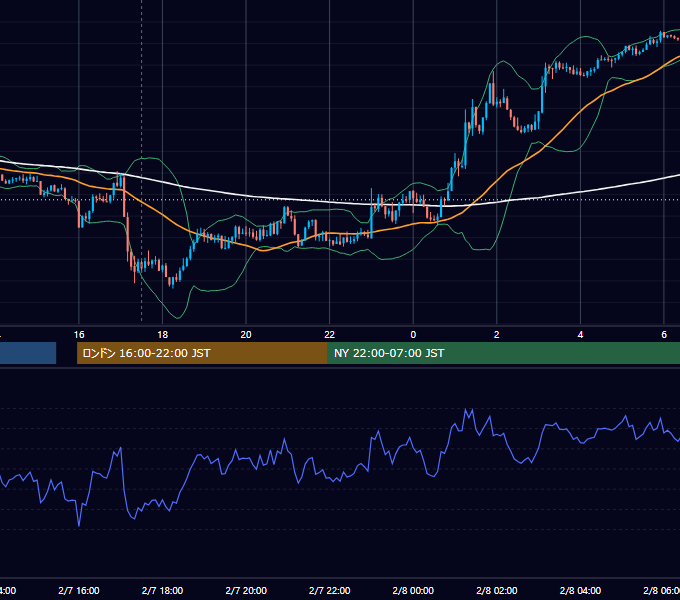Click the London 16:00-22:00 JST session bar
Screen dimensions: 680x600
point(202,353)
